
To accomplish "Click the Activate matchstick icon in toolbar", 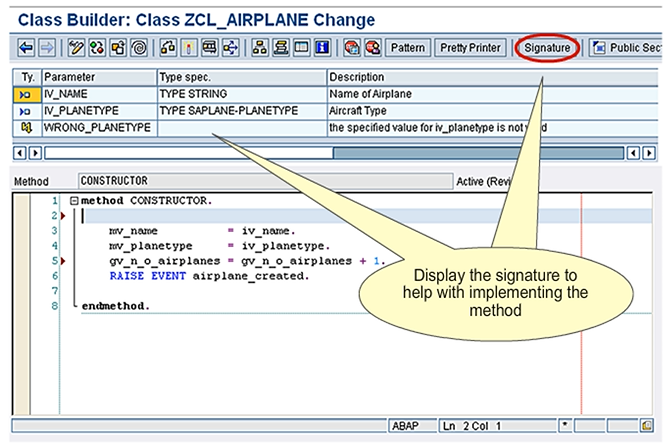I will pyautogui.click(x=187, y=47).
